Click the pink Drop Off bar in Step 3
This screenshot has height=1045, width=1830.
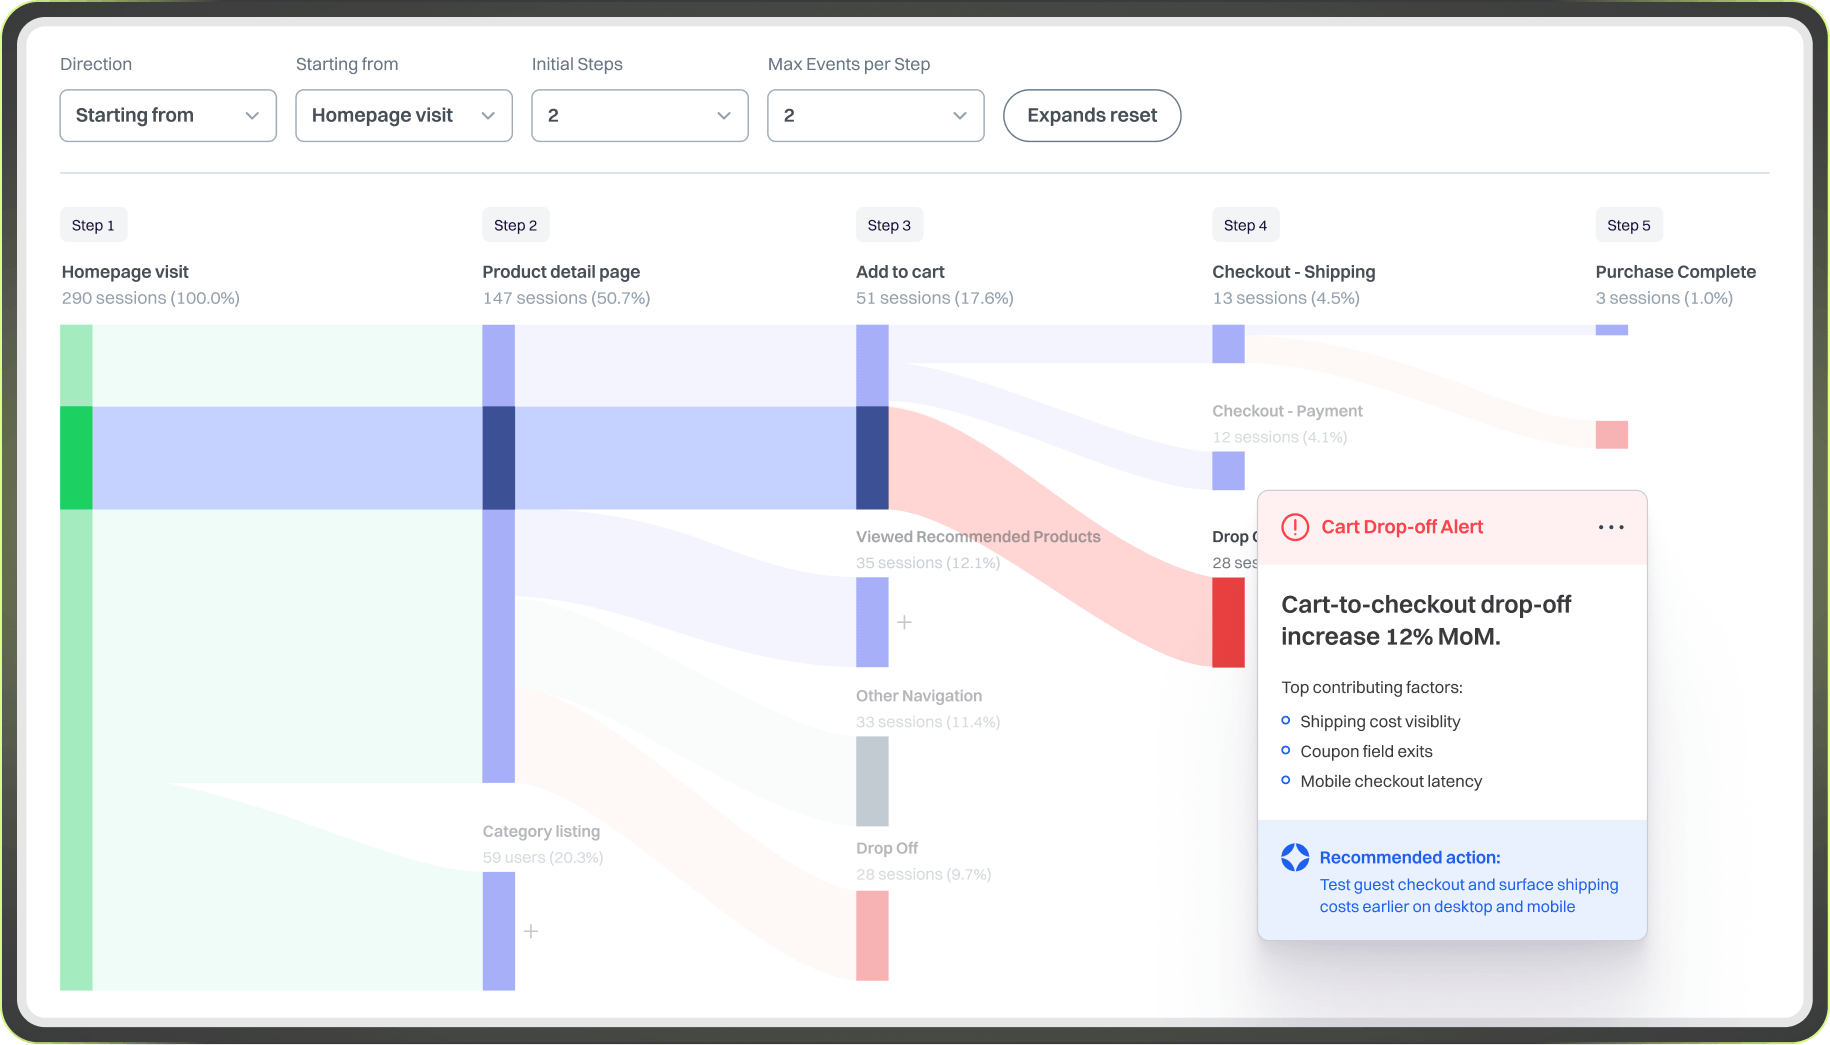tap(872, 935)
